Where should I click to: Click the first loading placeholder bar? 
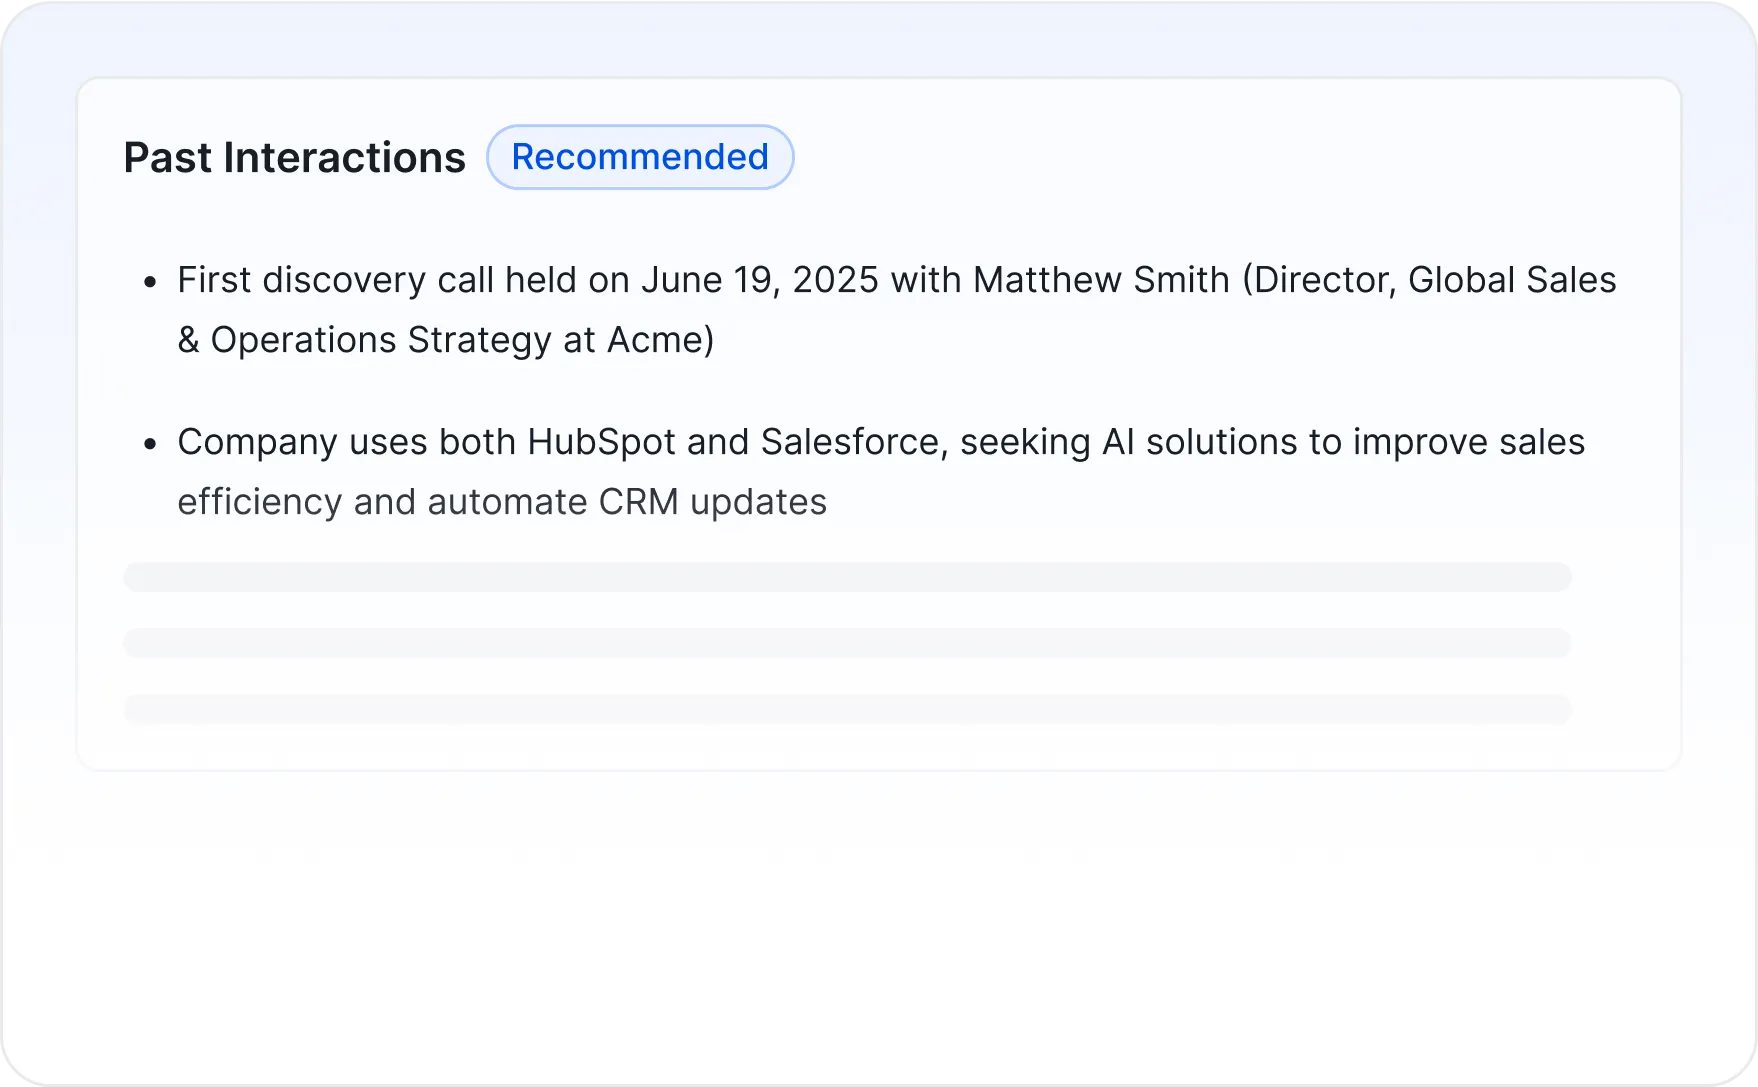coord(847,577)
